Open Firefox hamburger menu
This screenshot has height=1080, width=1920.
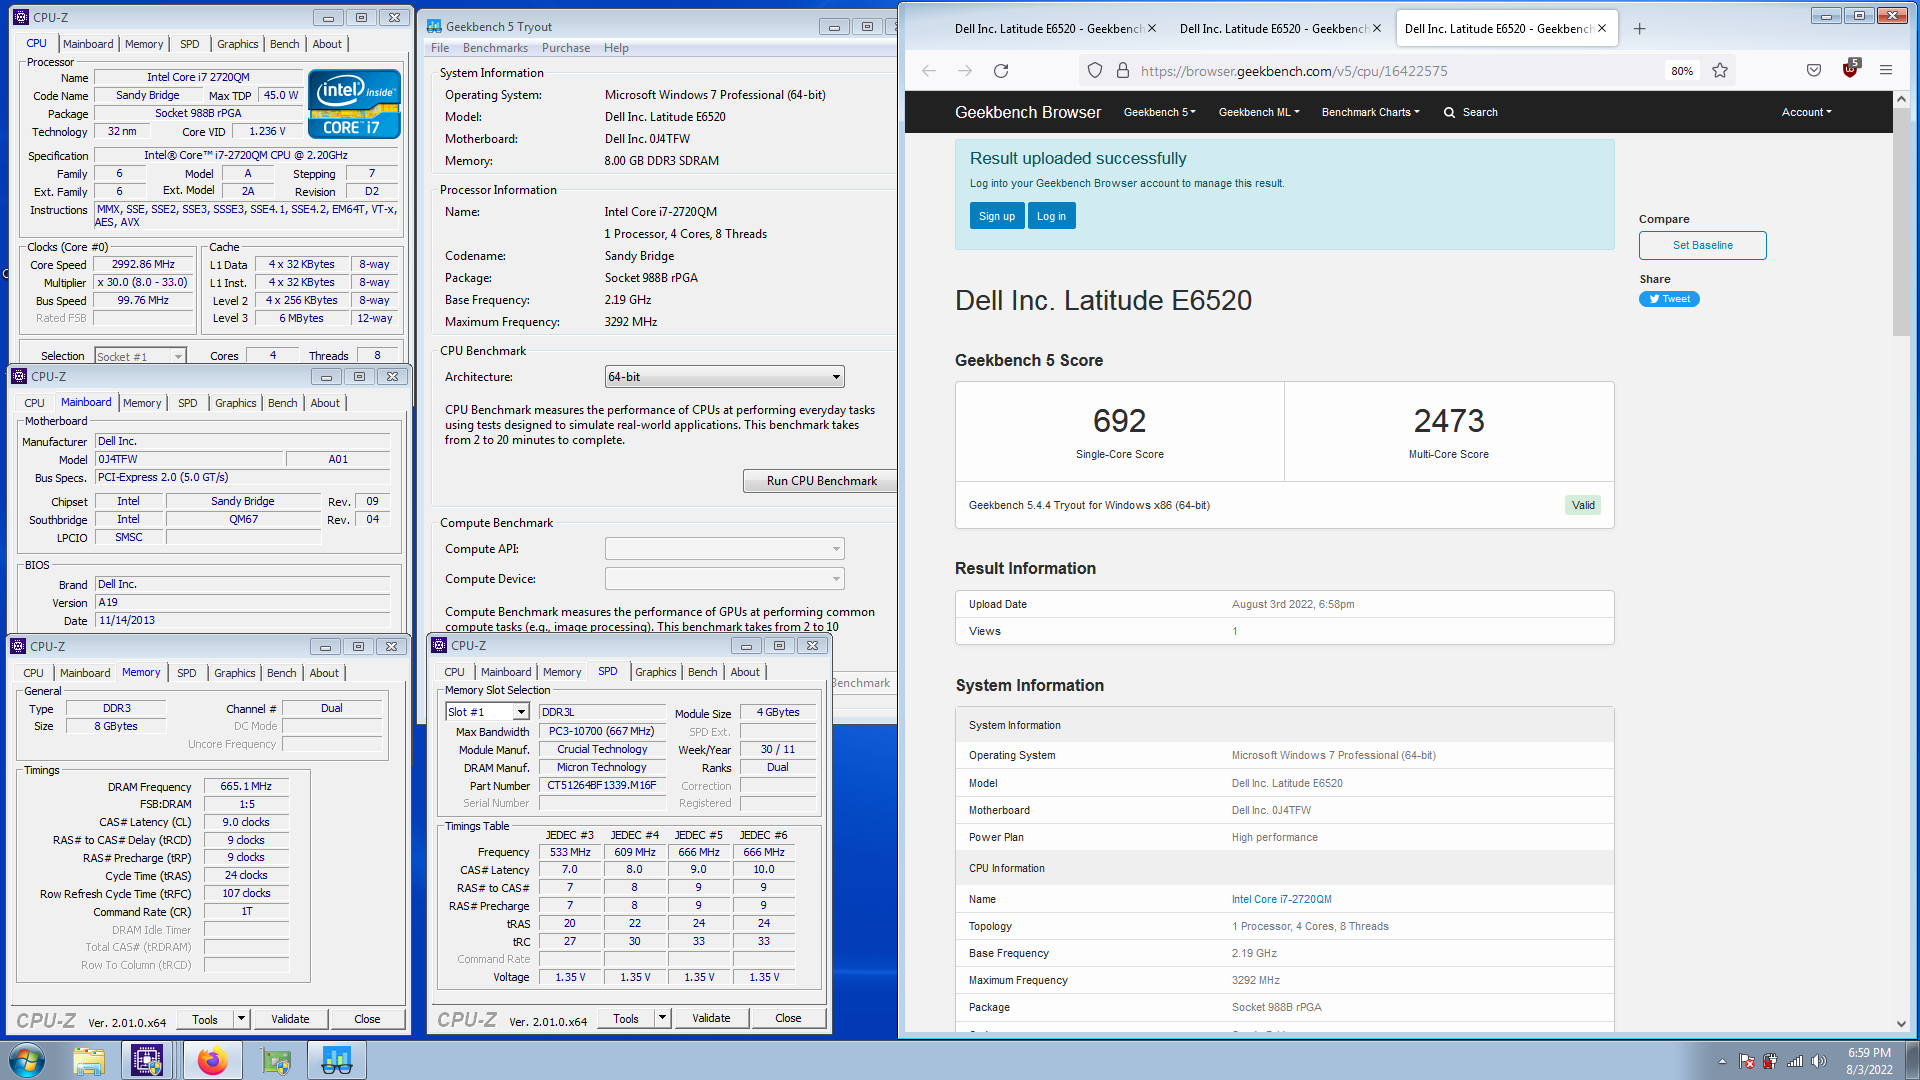coord(1886,71)
